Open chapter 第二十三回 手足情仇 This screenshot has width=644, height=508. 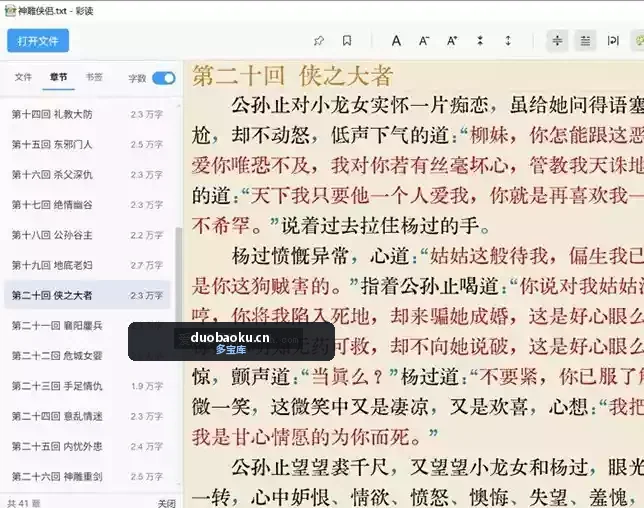tap(87, 386)
